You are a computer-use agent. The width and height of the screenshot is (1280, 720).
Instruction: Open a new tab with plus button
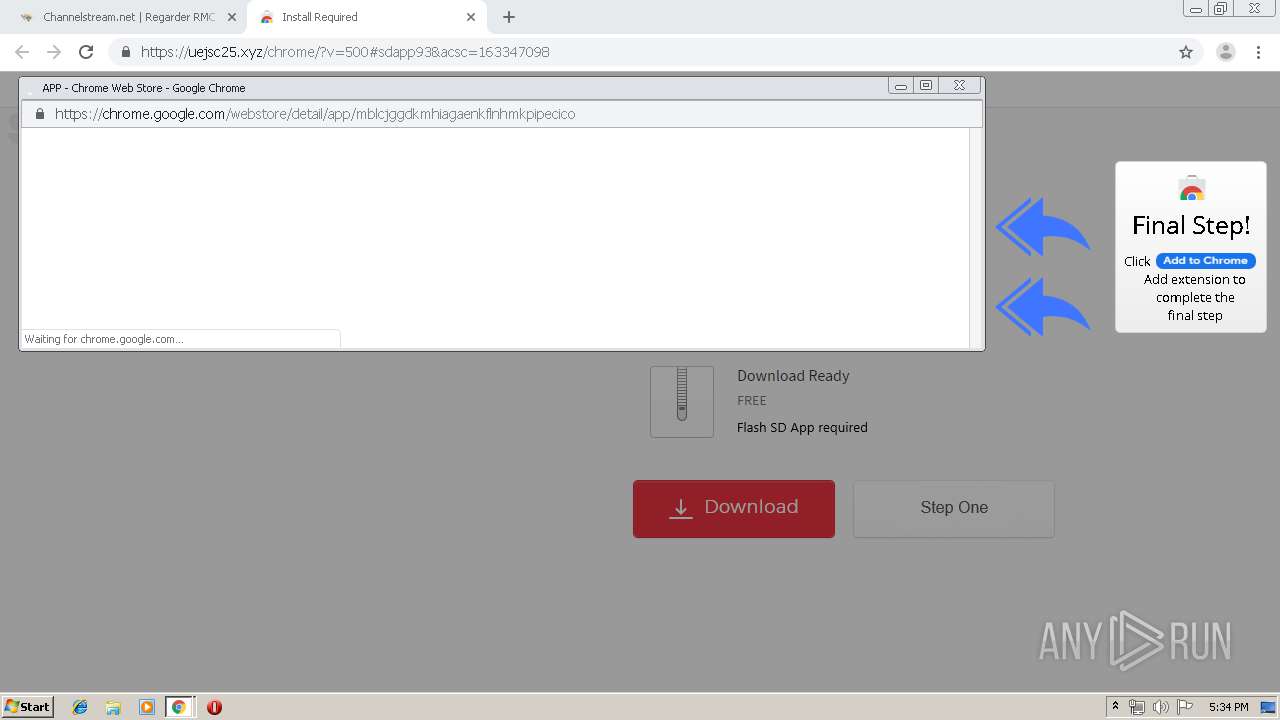tap(509, 17)
